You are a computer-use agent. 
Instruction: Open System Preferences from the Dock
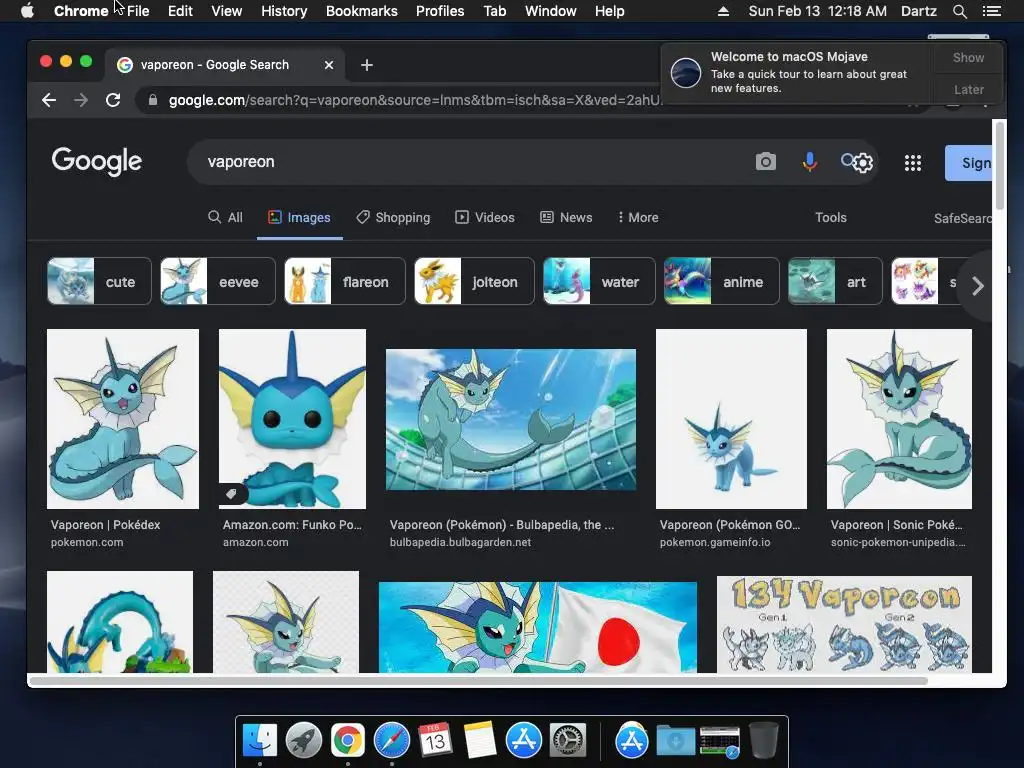click(x=568, y=741)
